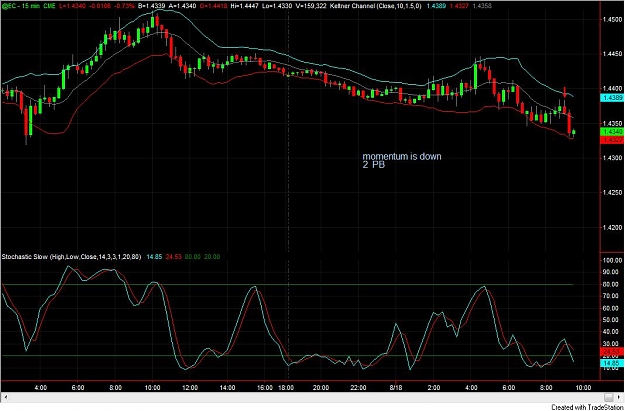The image size is (625, 411).
Task: Click the '12:00' time axis label
Action: coord(189,387)
